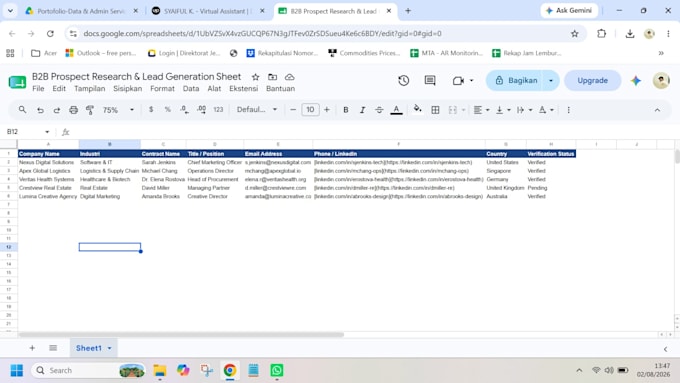Reload the browser page
The width and height of the screenshot is (680, 383).
(x=50, y=33)
